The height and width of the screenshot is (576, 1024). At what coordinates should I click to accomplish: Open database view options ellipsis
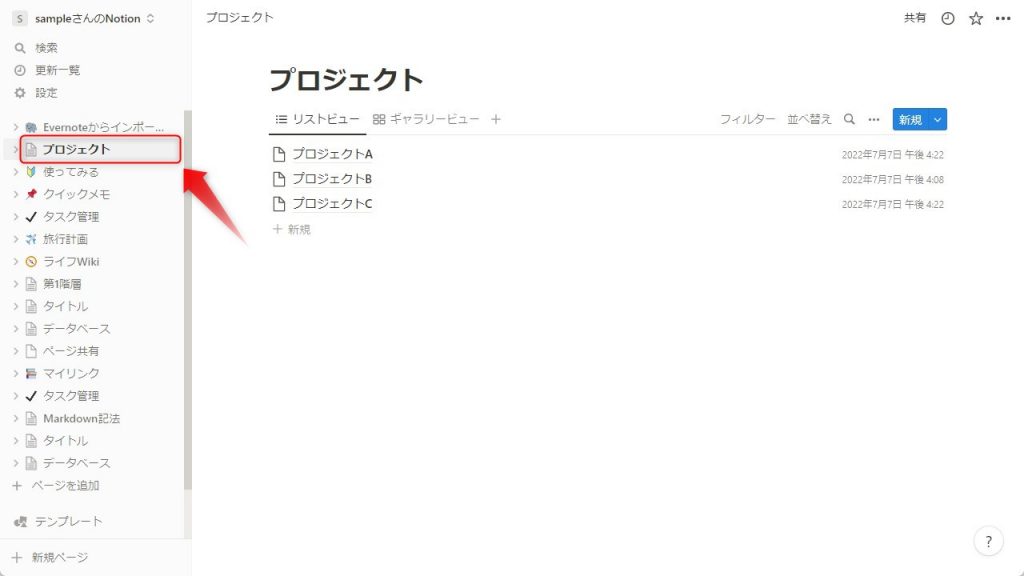click(874, 120)
